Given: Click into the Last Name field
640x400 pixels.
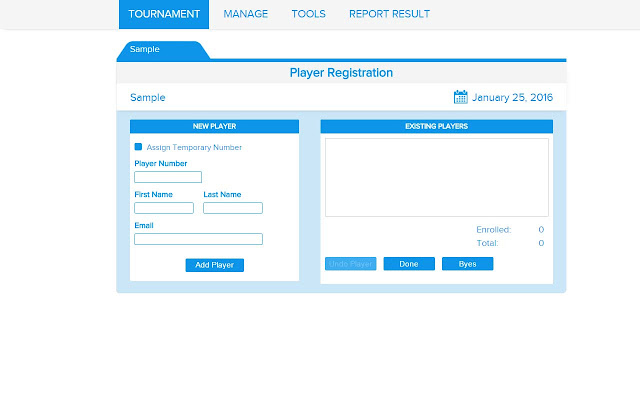Looking at the screenshot, I should click(233, 208).
